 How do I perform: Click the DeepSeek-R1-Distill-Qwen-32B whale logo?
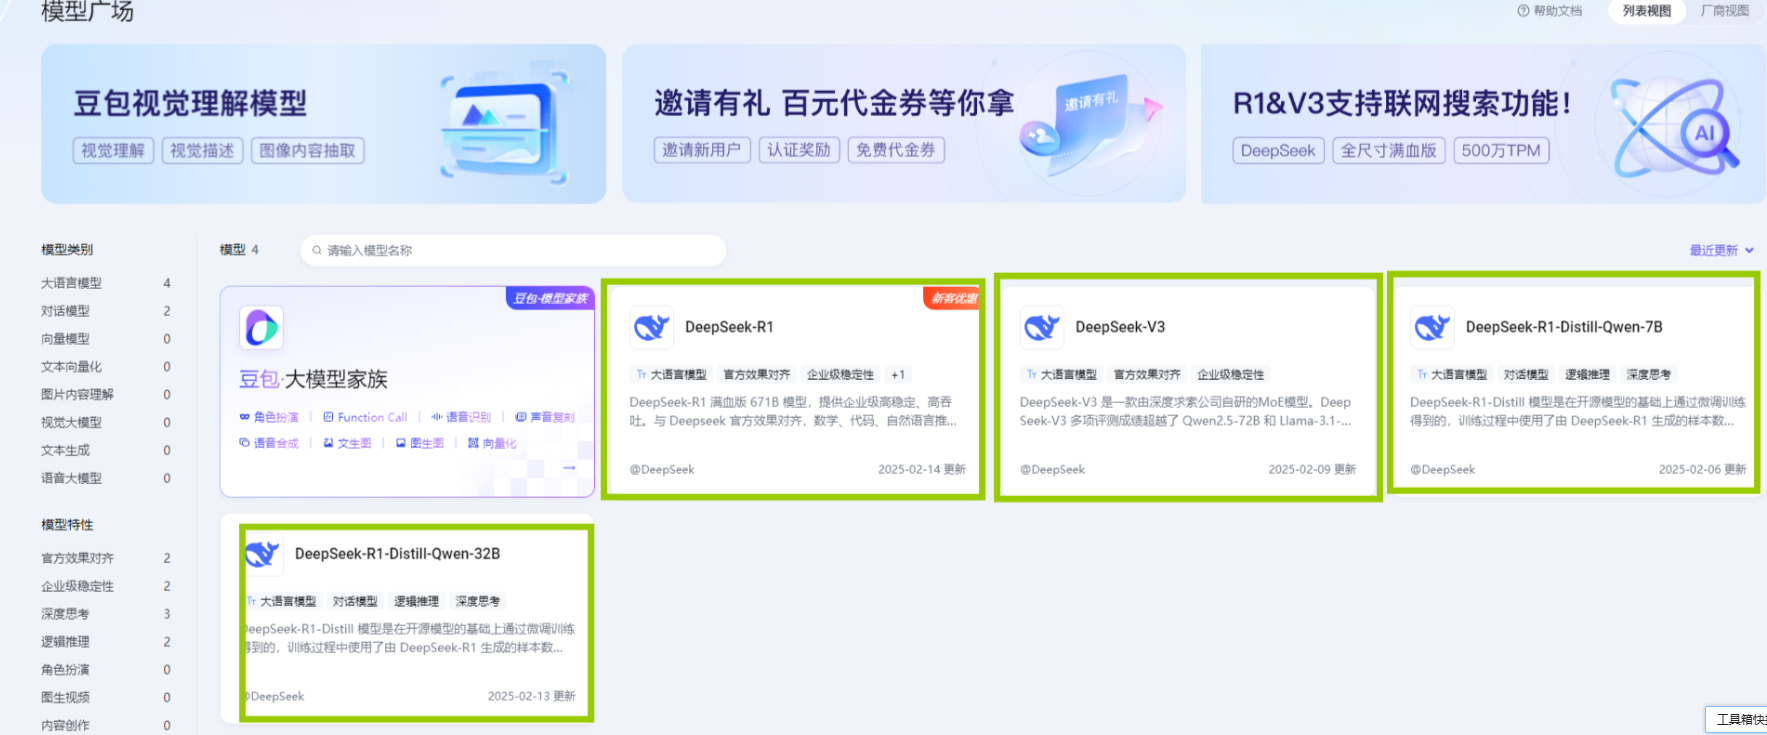coord(262,553)
